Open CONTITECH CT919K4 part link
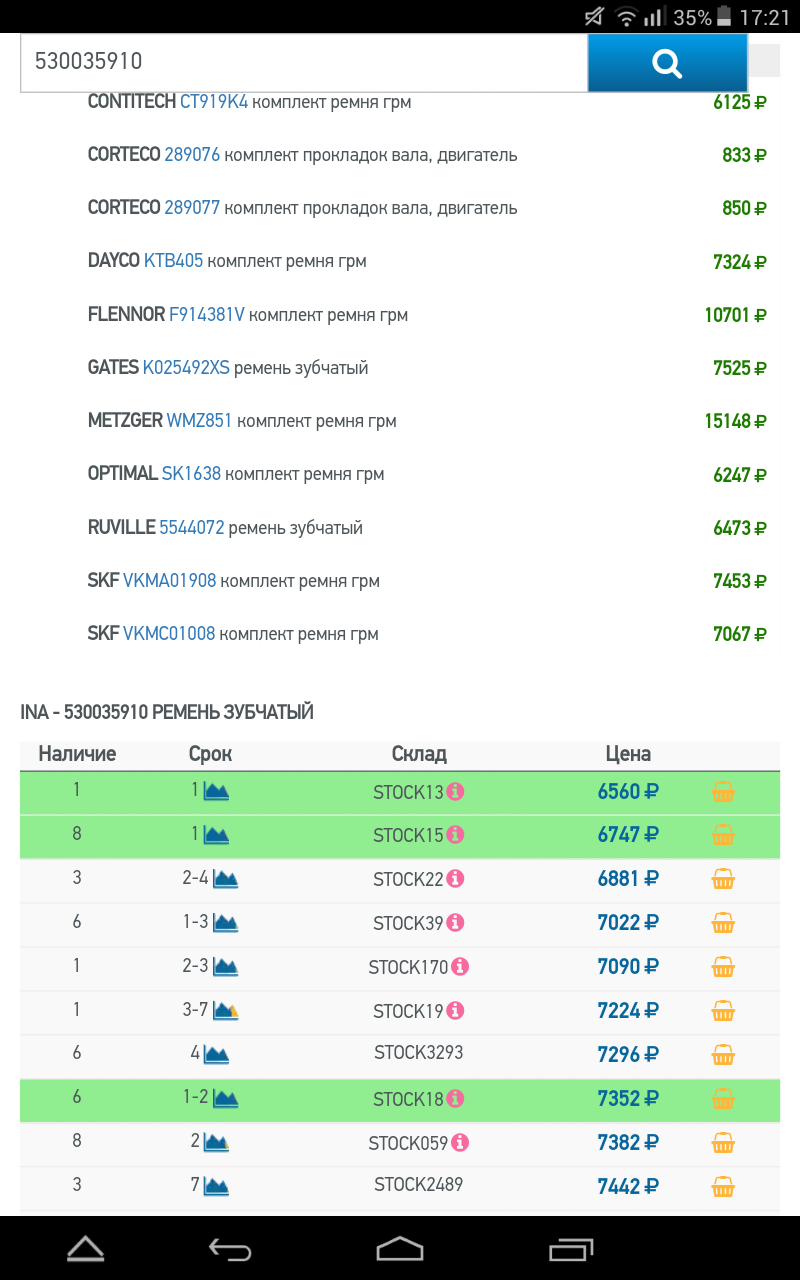 tap(214, 102)
